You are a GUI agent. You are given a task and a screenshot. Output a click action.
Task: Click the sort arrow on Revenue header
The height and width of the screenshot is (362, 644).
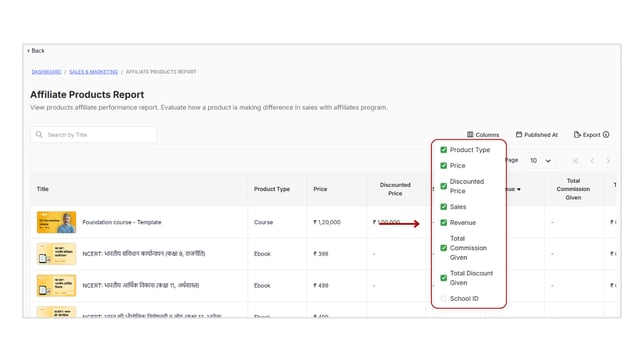pyautogui.click(x=519, y=189)
